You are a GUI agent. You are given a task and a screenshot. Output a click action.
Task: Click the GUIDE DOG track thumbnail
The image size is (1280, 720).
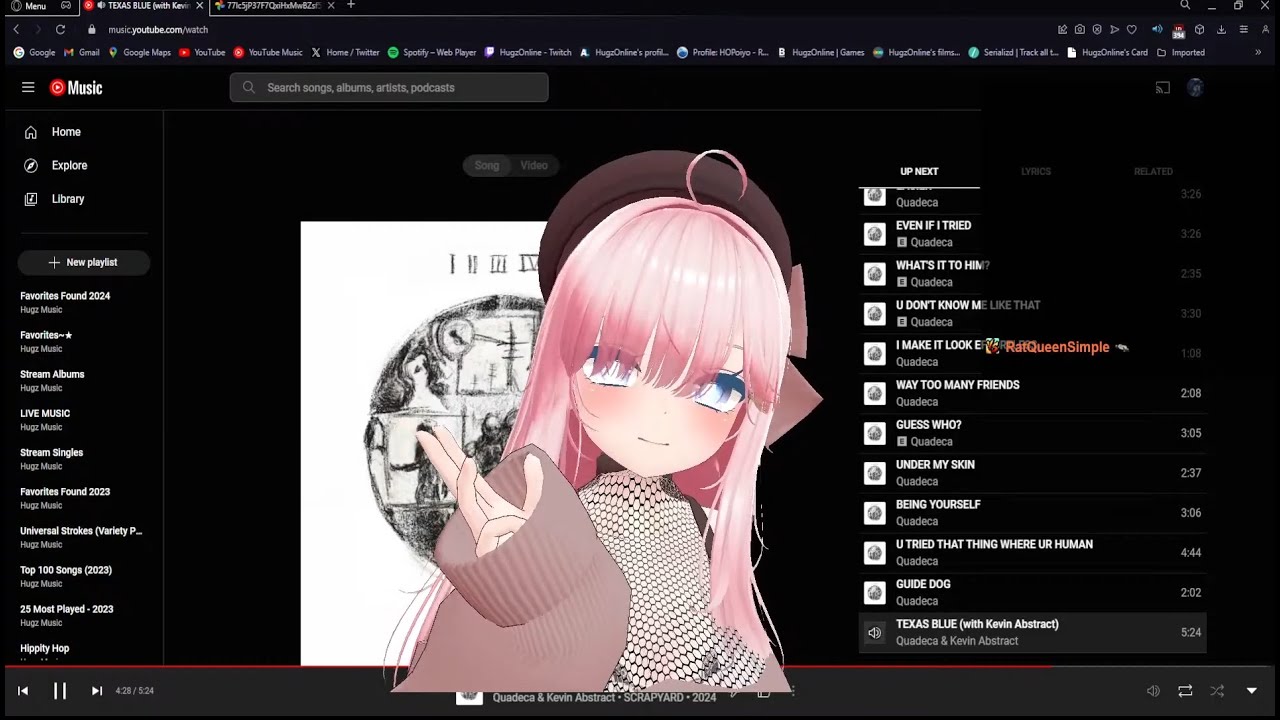(875, 593)
